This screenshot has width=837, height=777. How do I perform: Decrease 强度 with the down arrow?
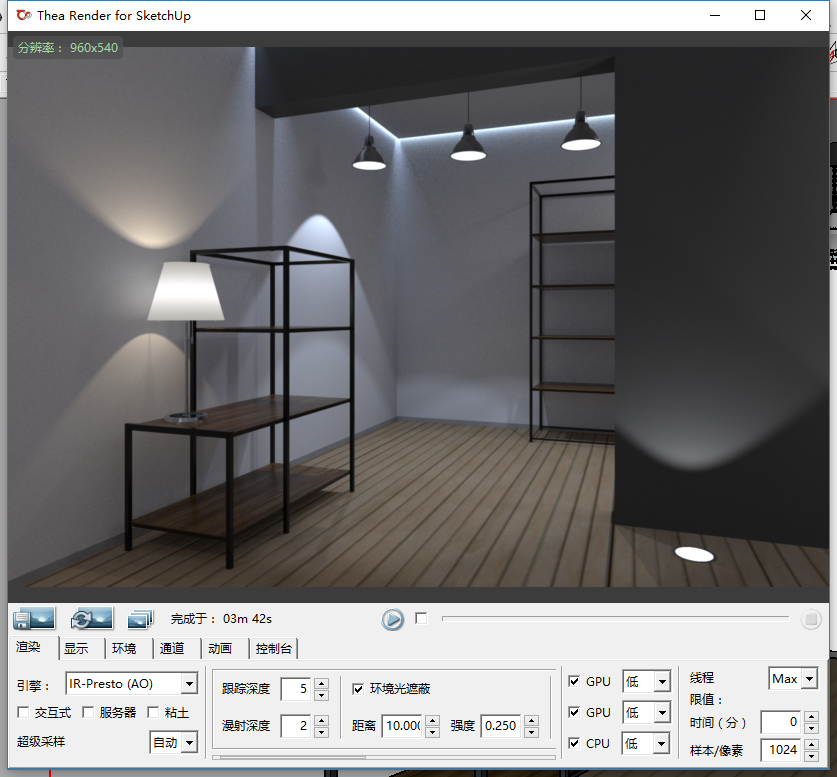click(x=531, y=732)
